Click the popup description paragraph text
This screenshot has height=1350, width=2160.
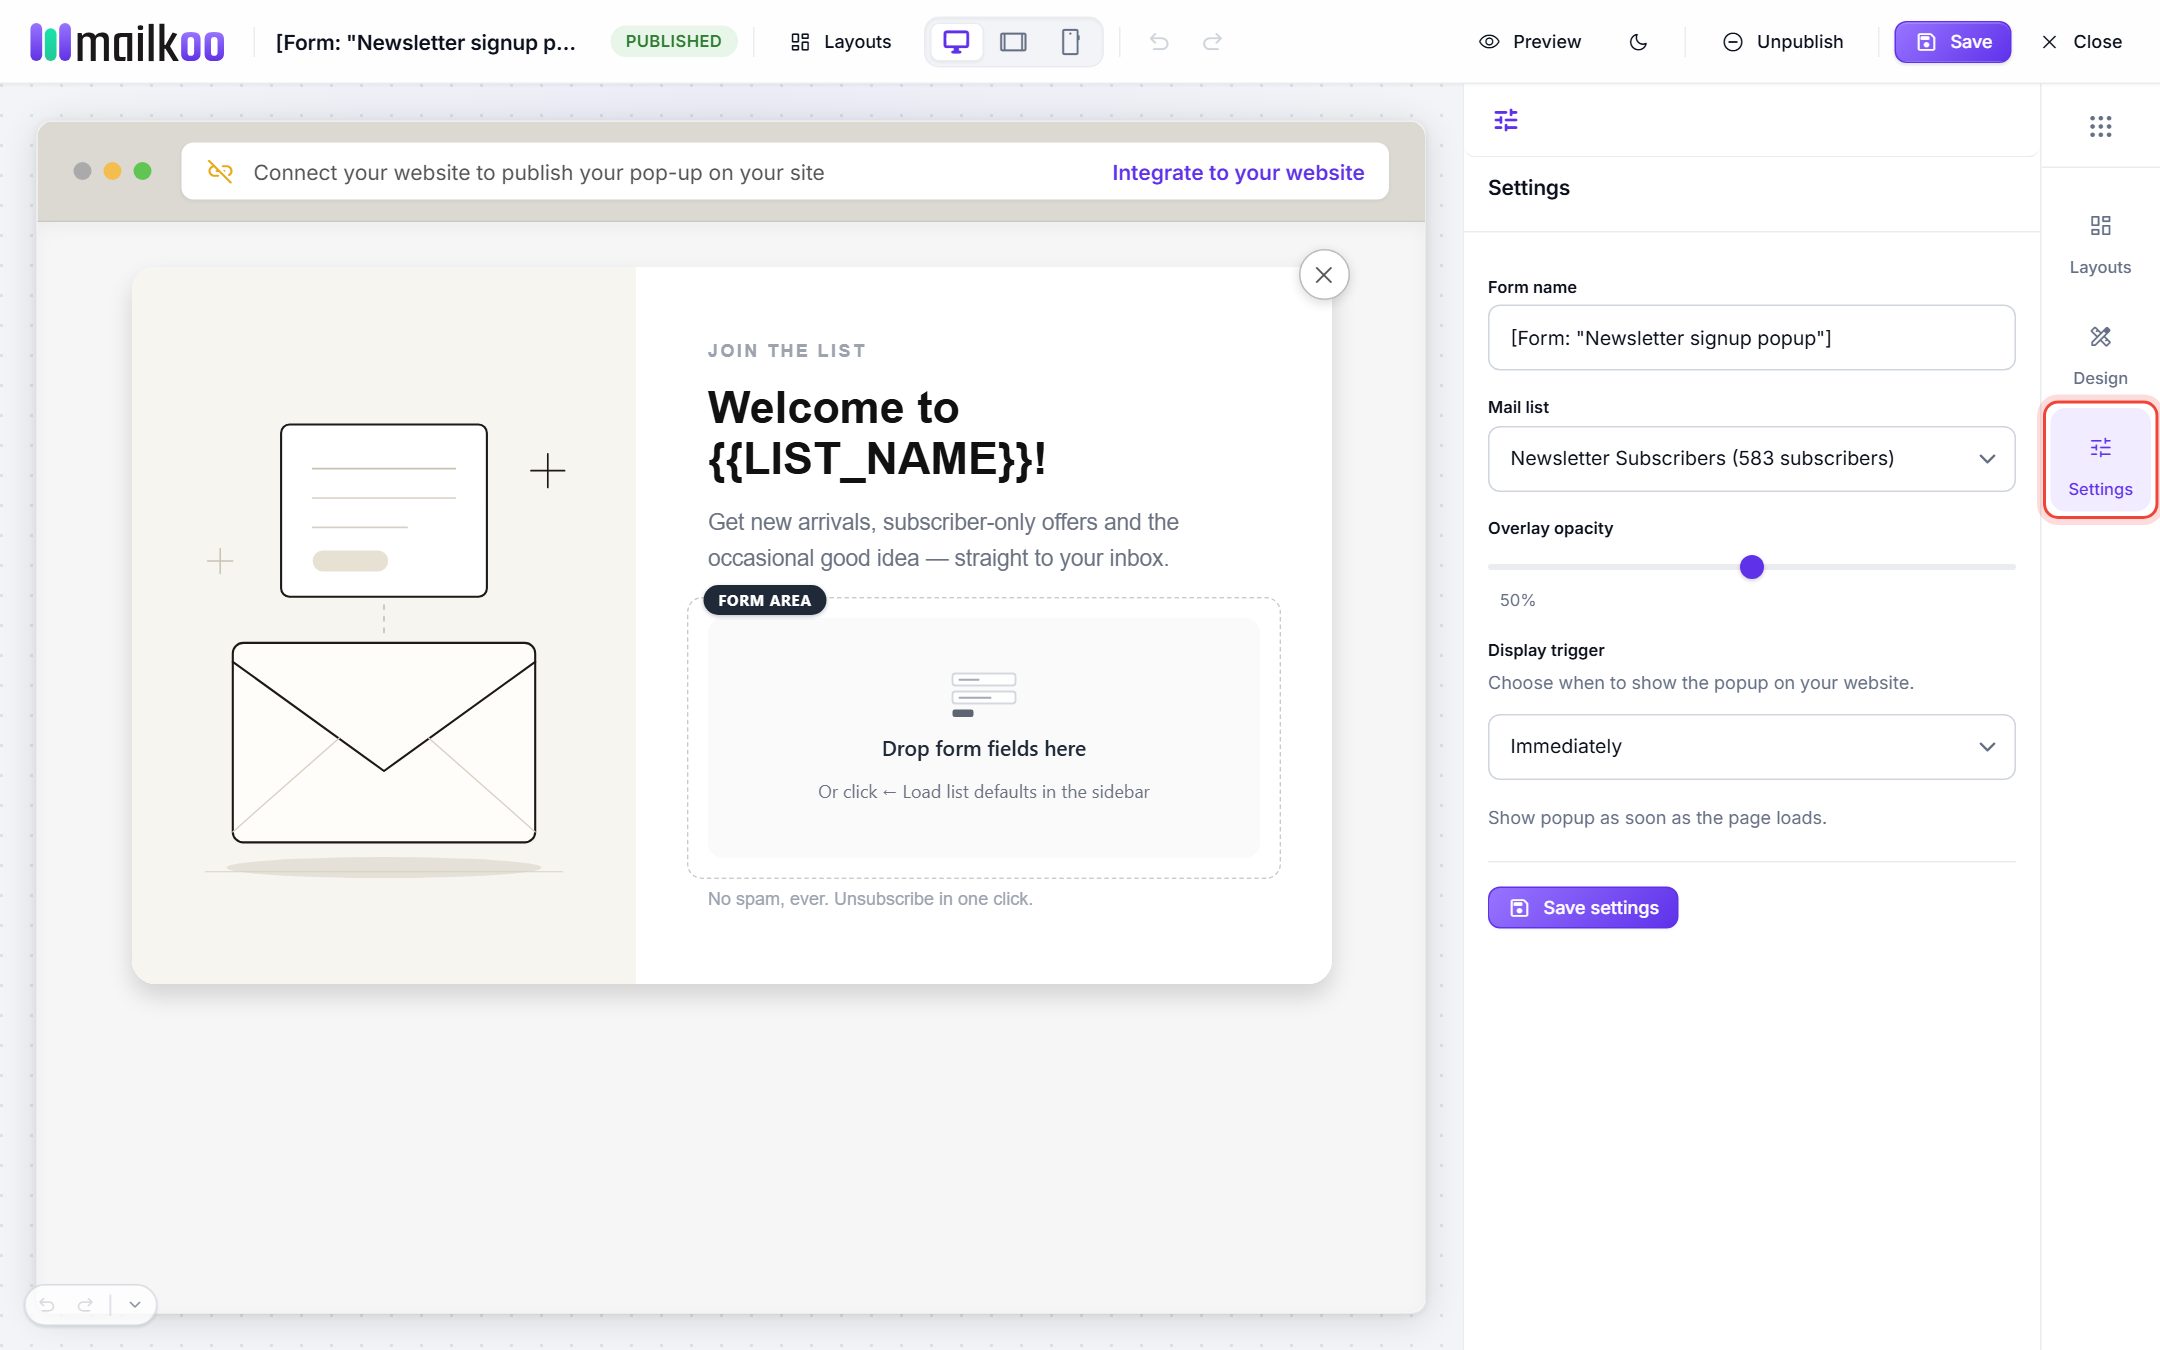(943, 540)
